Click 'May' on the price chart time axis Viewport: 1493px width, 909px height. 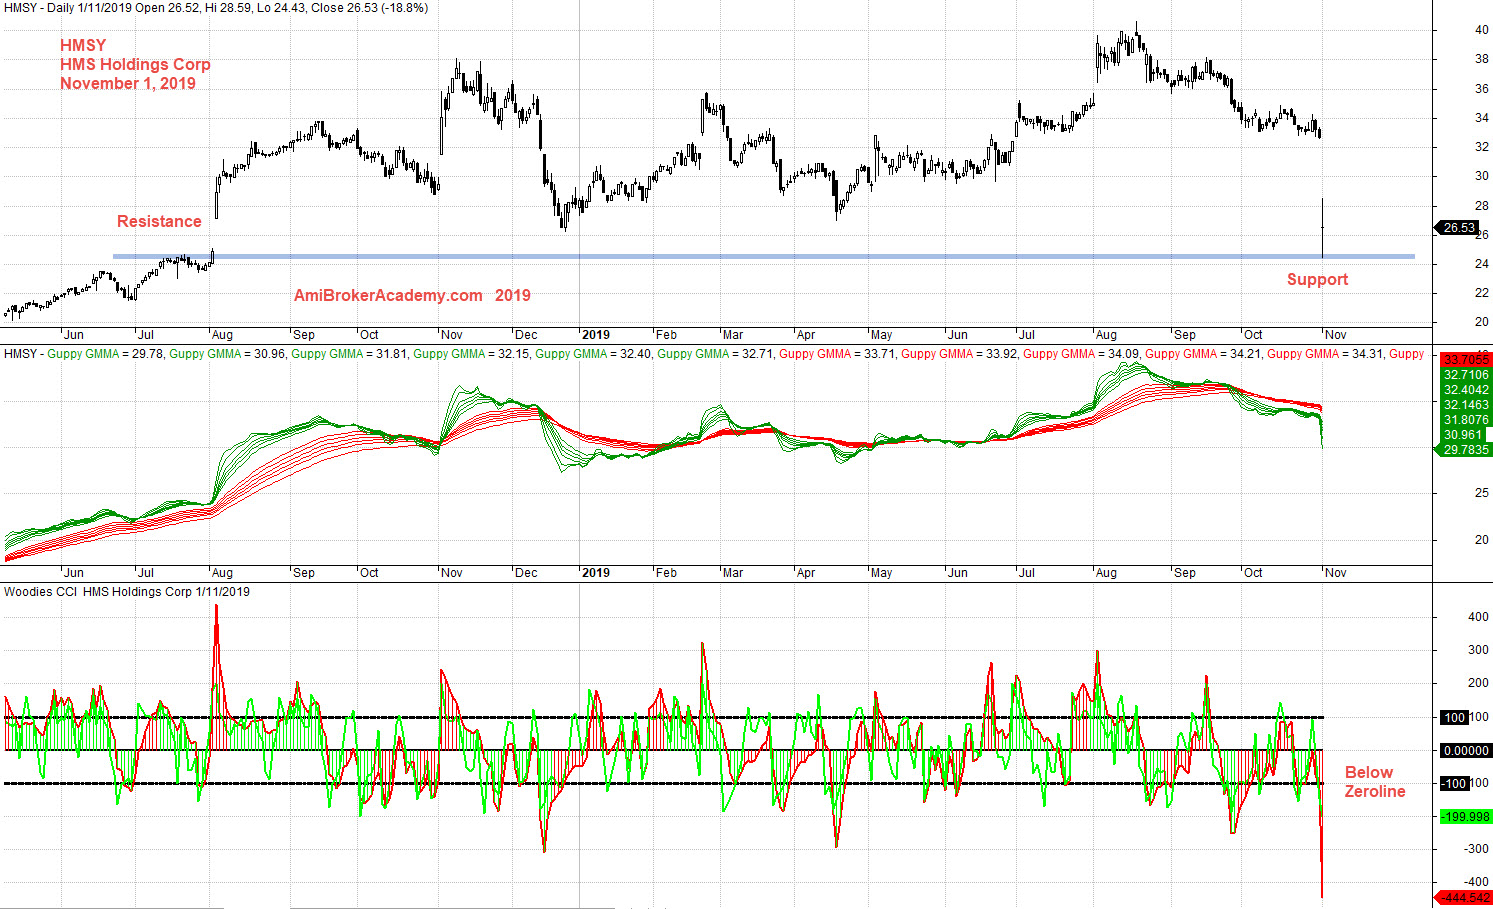coord(881,335)
